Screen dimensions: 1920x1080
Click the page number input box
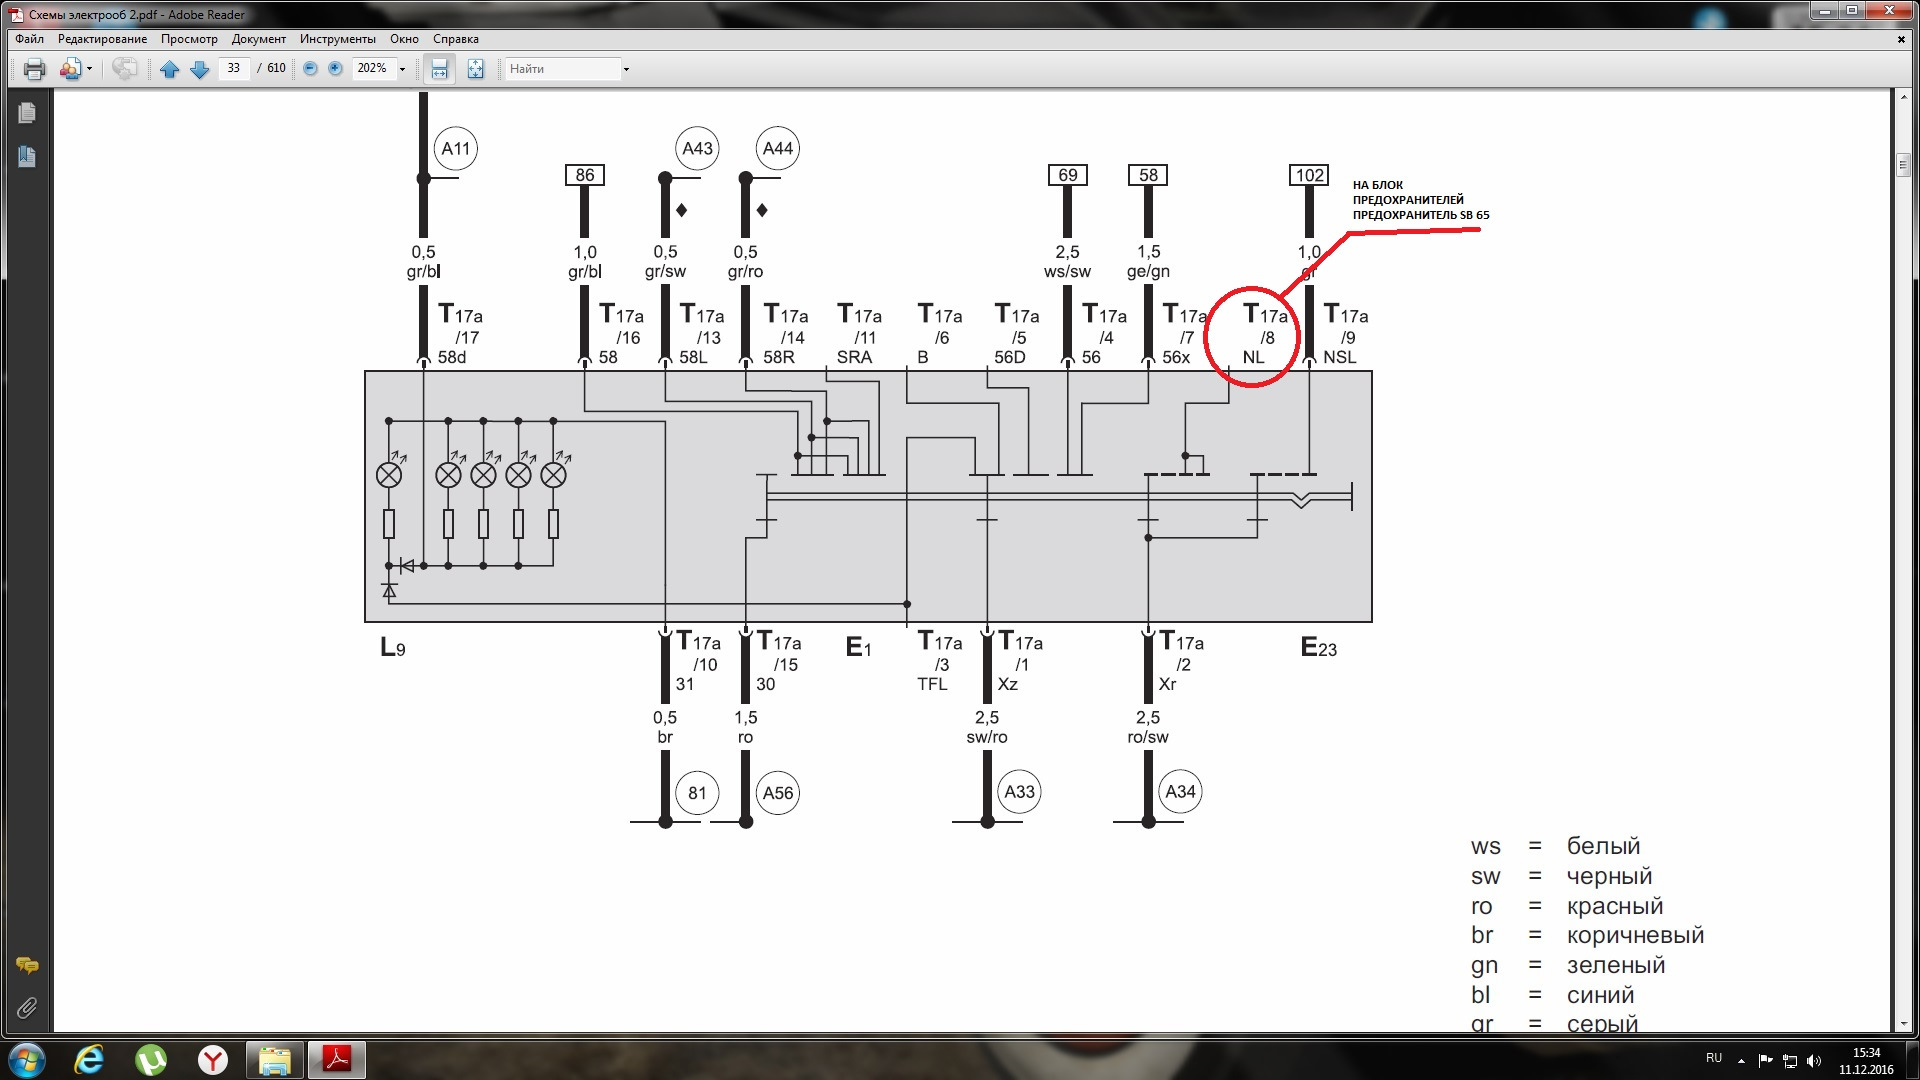pos(234,69)
